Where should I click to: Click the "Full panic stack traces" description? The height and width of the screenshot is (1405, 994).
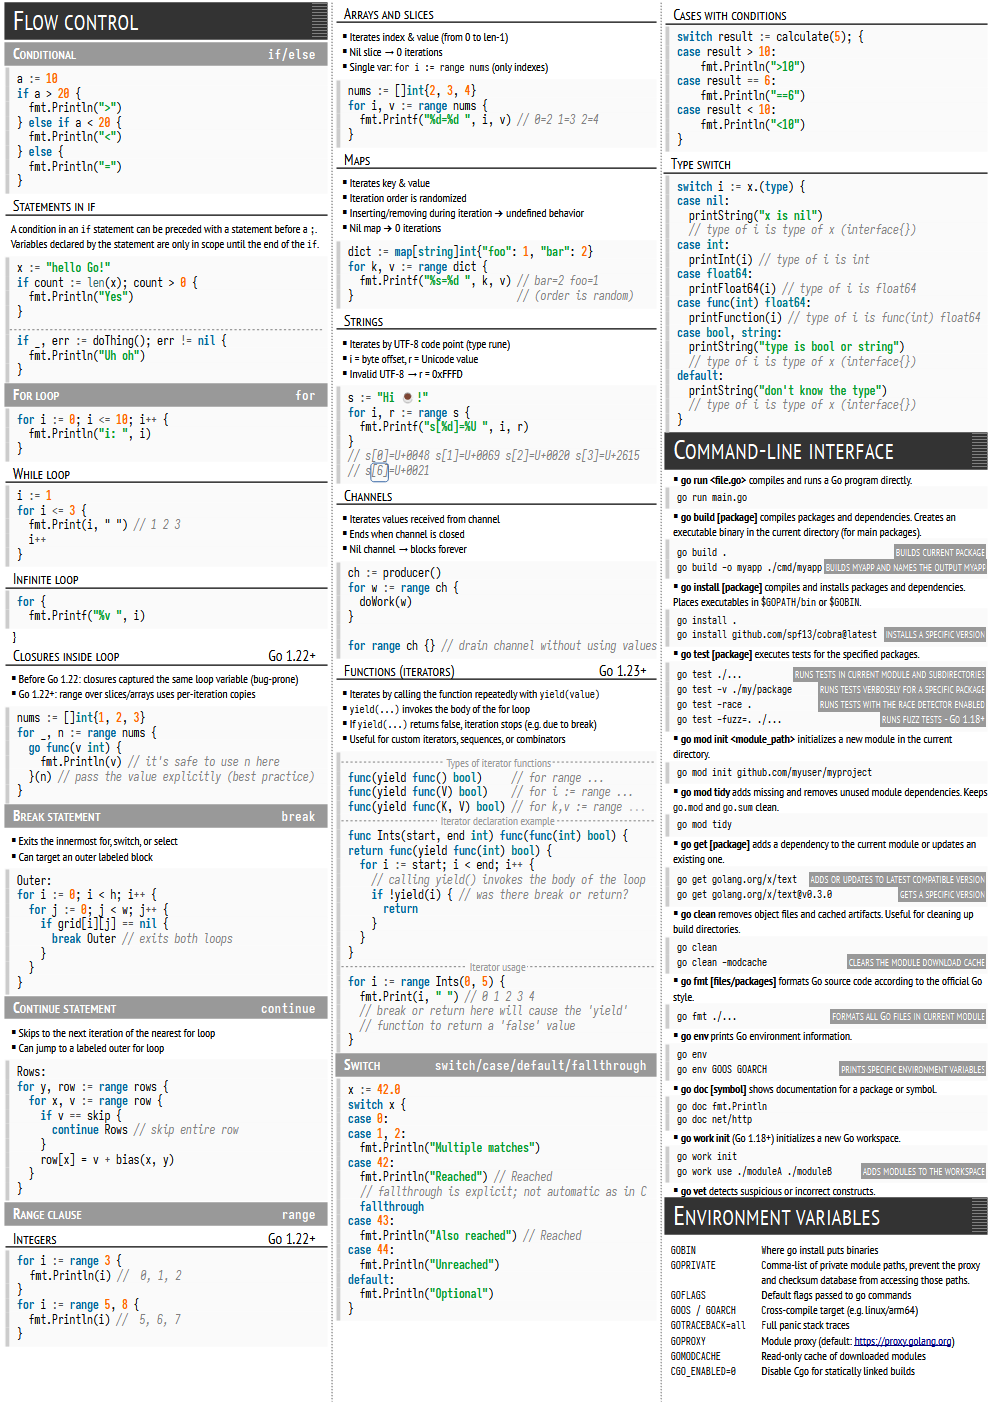[805, 1325]
